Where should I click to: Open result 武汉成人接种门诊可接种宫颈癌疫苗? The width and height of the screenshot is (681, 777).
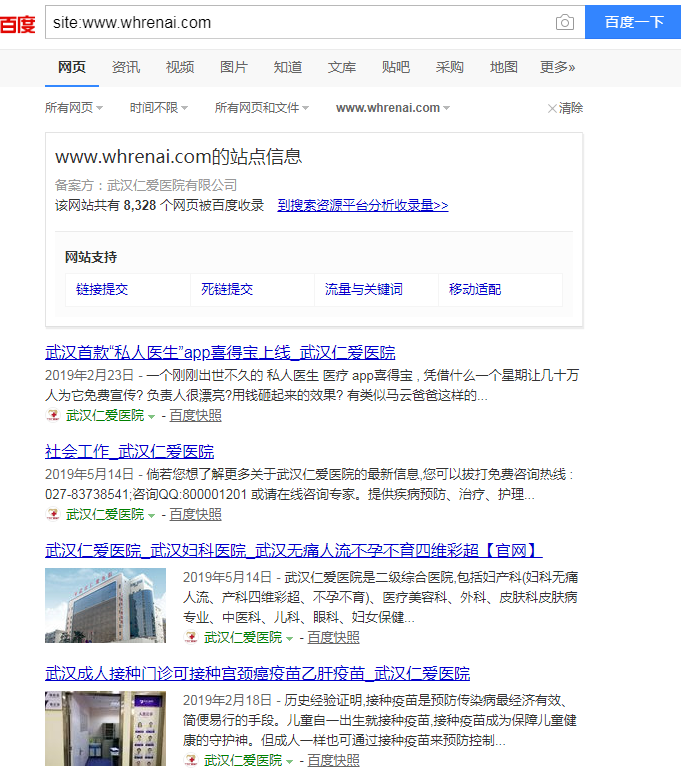pos(257,673)
